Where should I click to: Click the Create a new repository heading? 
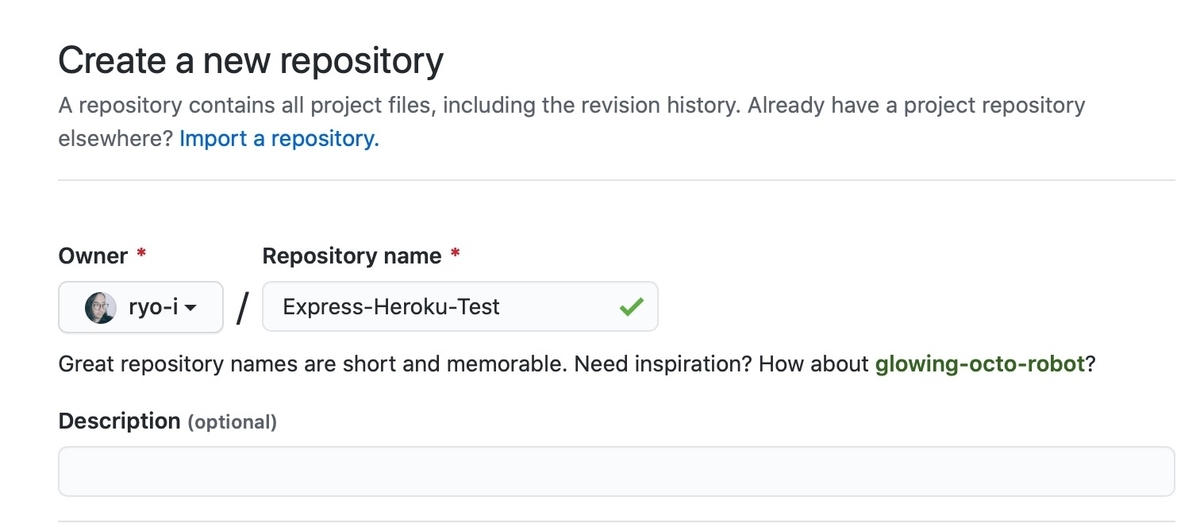tap(251, 61)
